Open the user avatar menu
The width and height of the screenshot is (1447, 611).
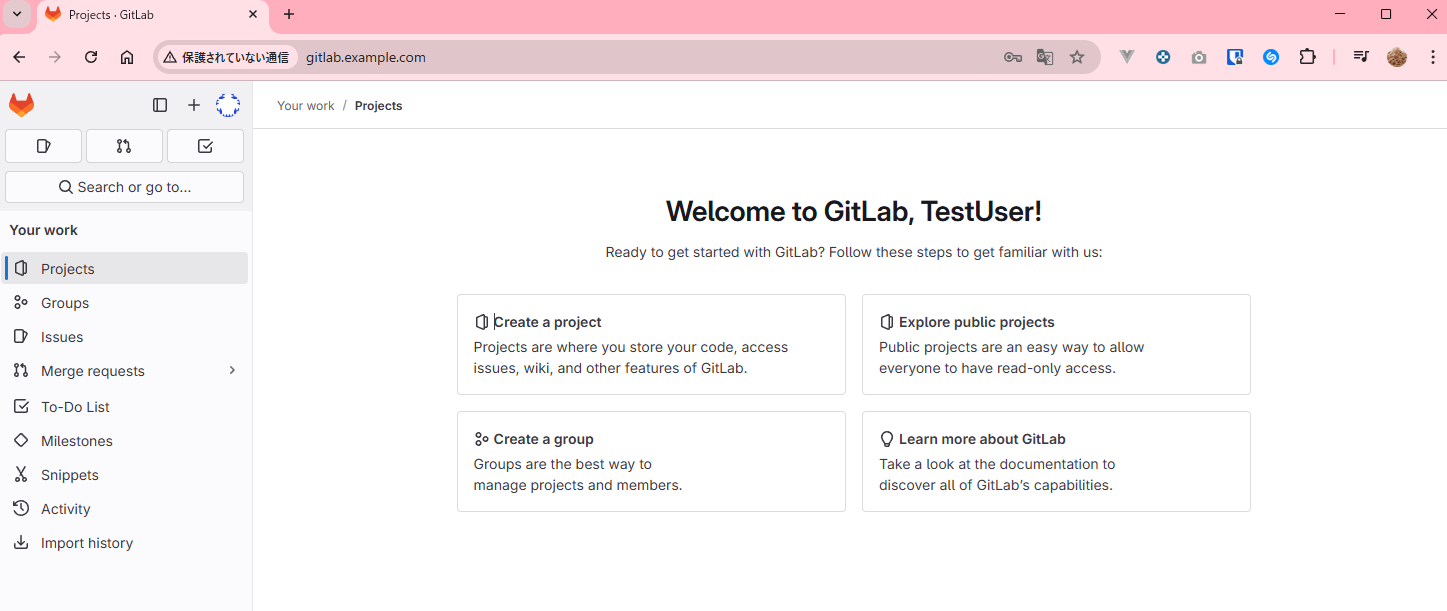tap(228, 105)
